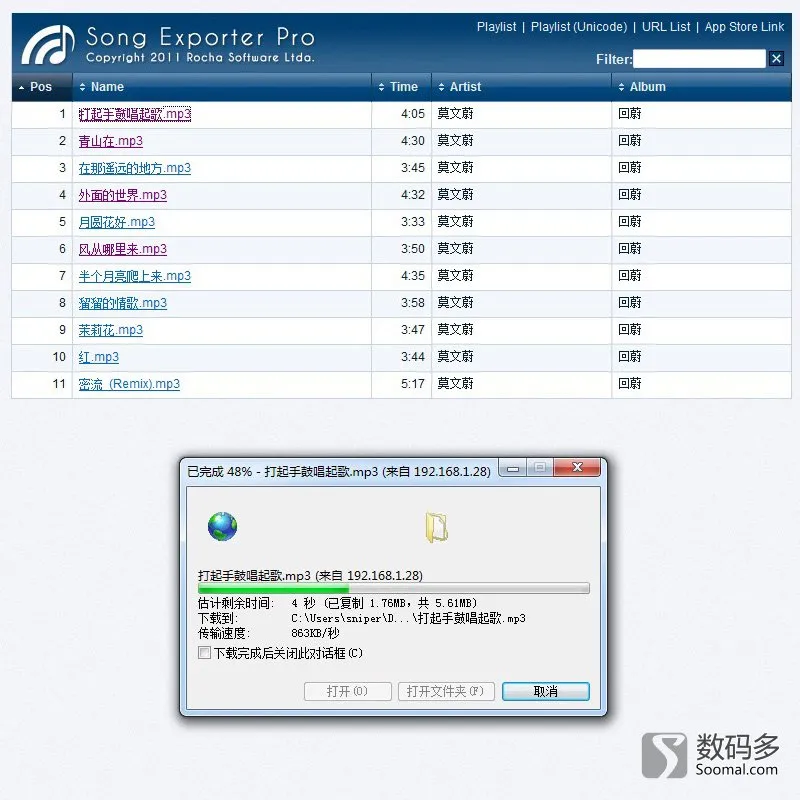Click album 回蔚 in row 11
This screenshot has height=800, width=800.
(630, 384)
